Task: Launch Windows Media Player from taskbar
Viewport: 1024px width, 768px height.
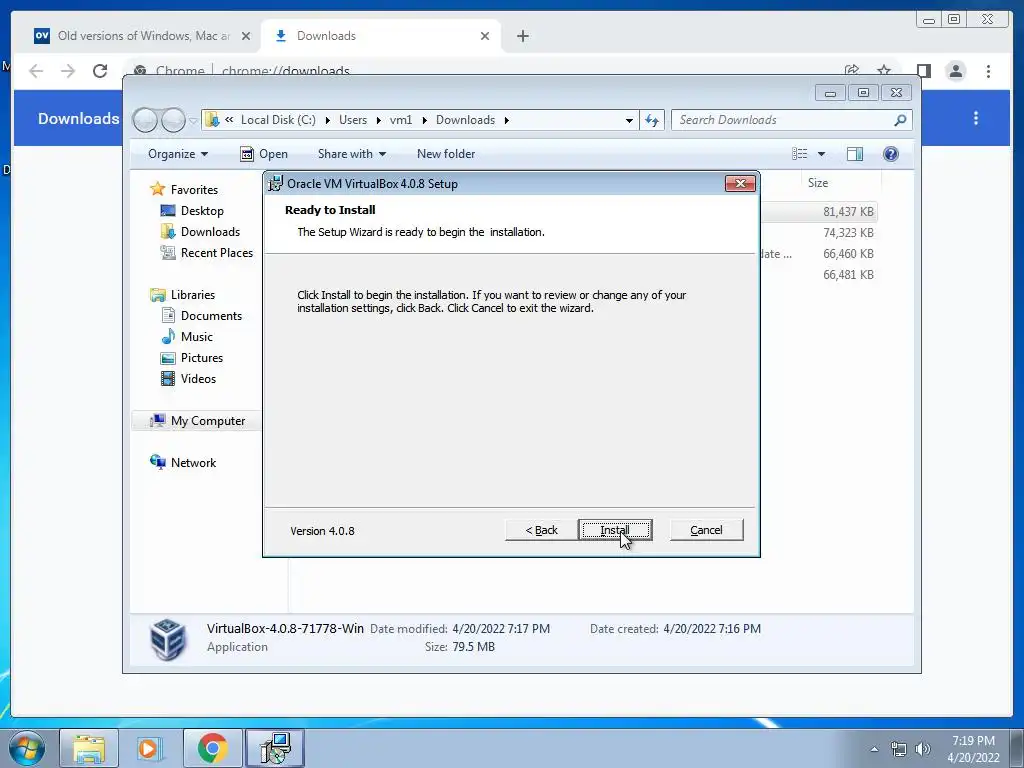Action: point(150,748)
